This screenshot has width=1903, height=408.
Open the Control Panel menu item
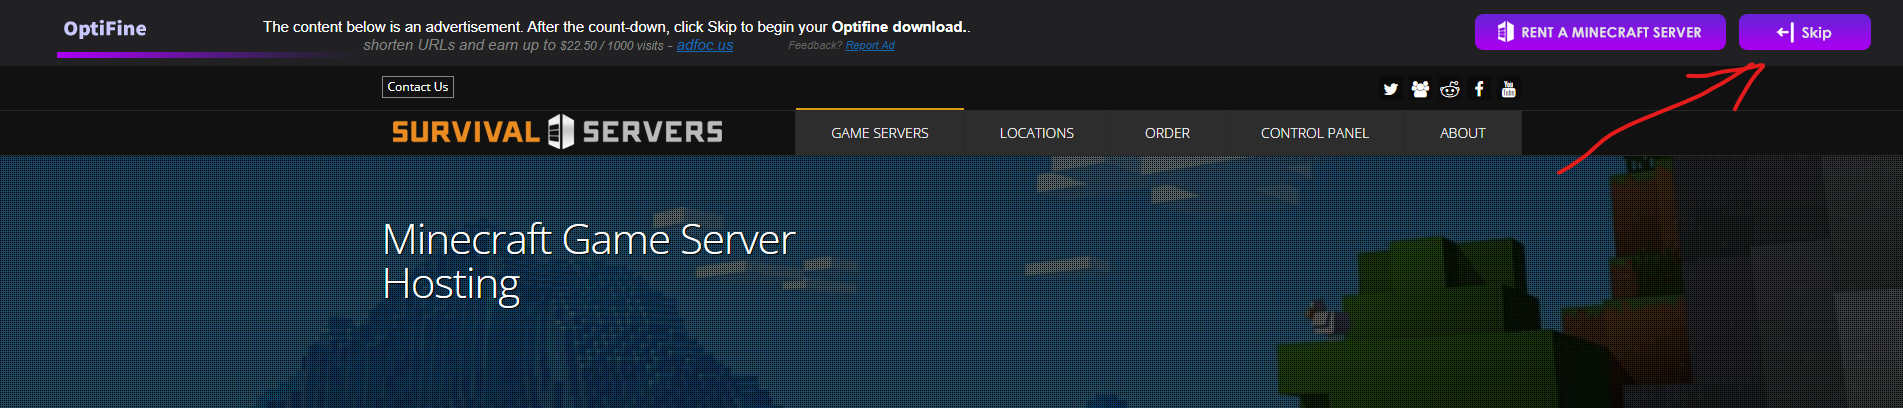(1314, 133)
